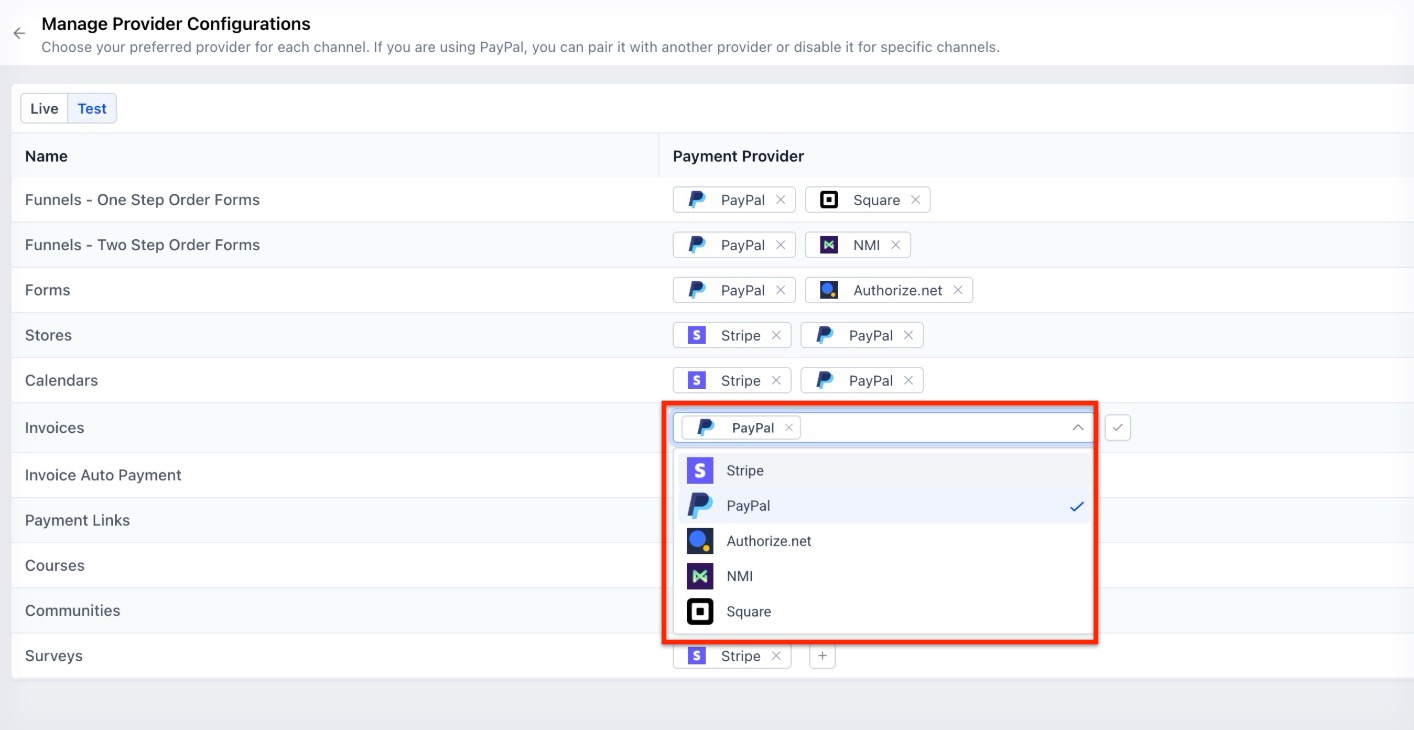This screenshot has width=1414, height=730.
Task: Deselect the checked PayPal dropdown option
Action: point(749,506)
